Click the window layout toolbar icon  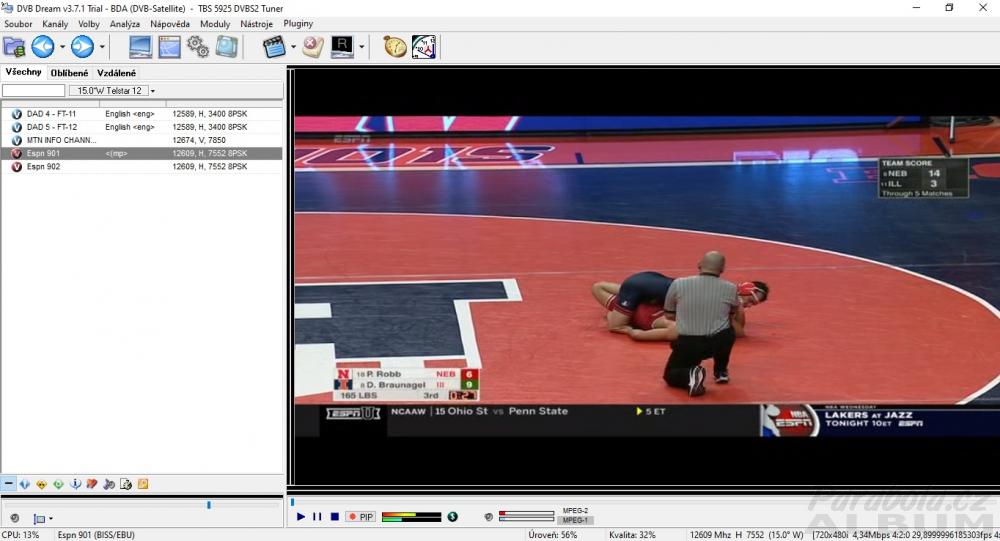pos(169,47)
